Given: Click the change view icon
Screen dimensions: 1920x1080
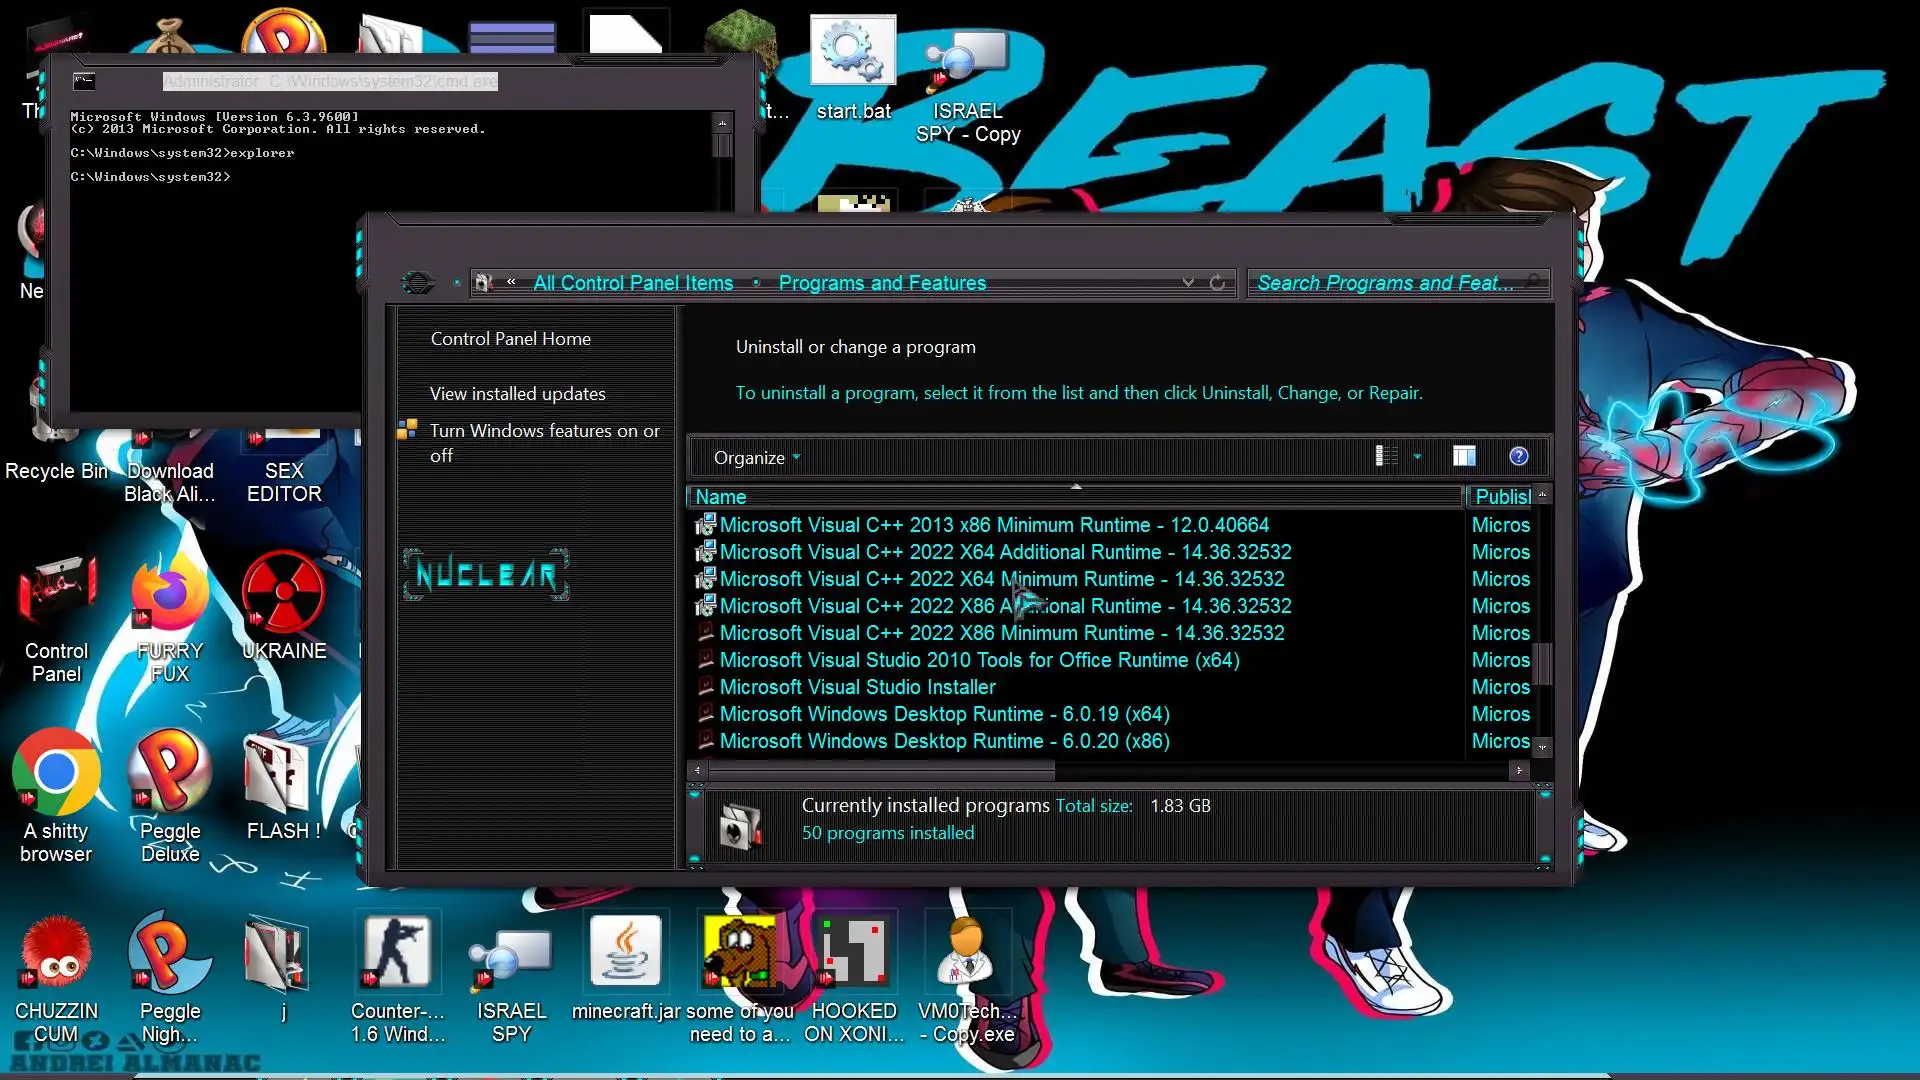Looking at the screenshot, I should pos(1386,457).
